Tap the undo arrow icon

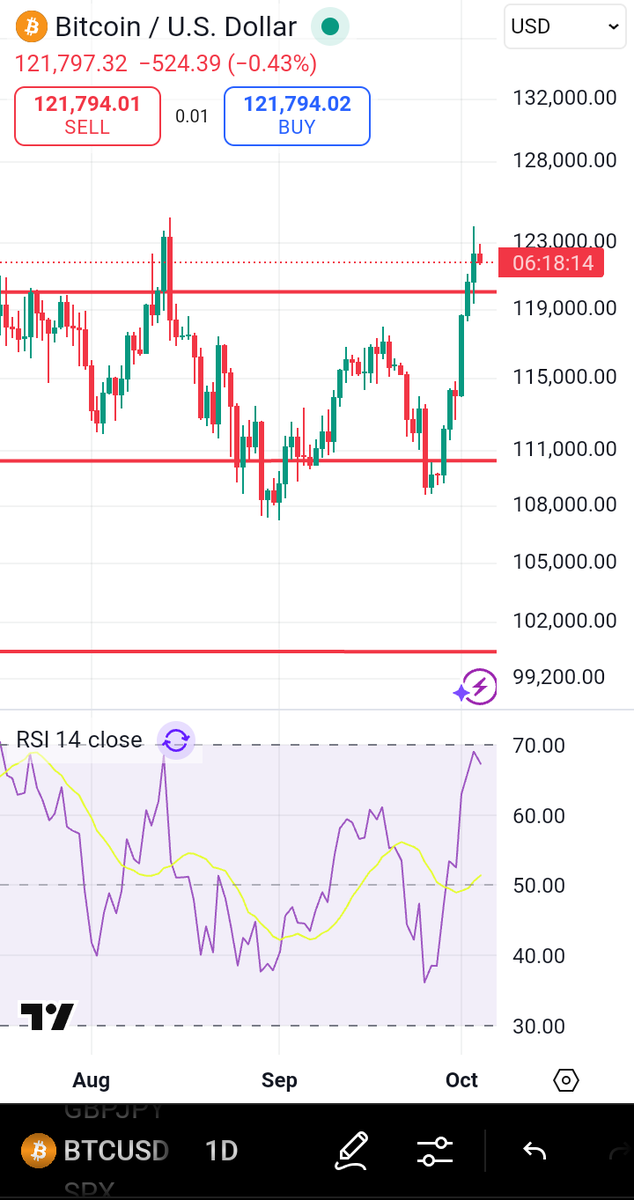coord(535,1151)
